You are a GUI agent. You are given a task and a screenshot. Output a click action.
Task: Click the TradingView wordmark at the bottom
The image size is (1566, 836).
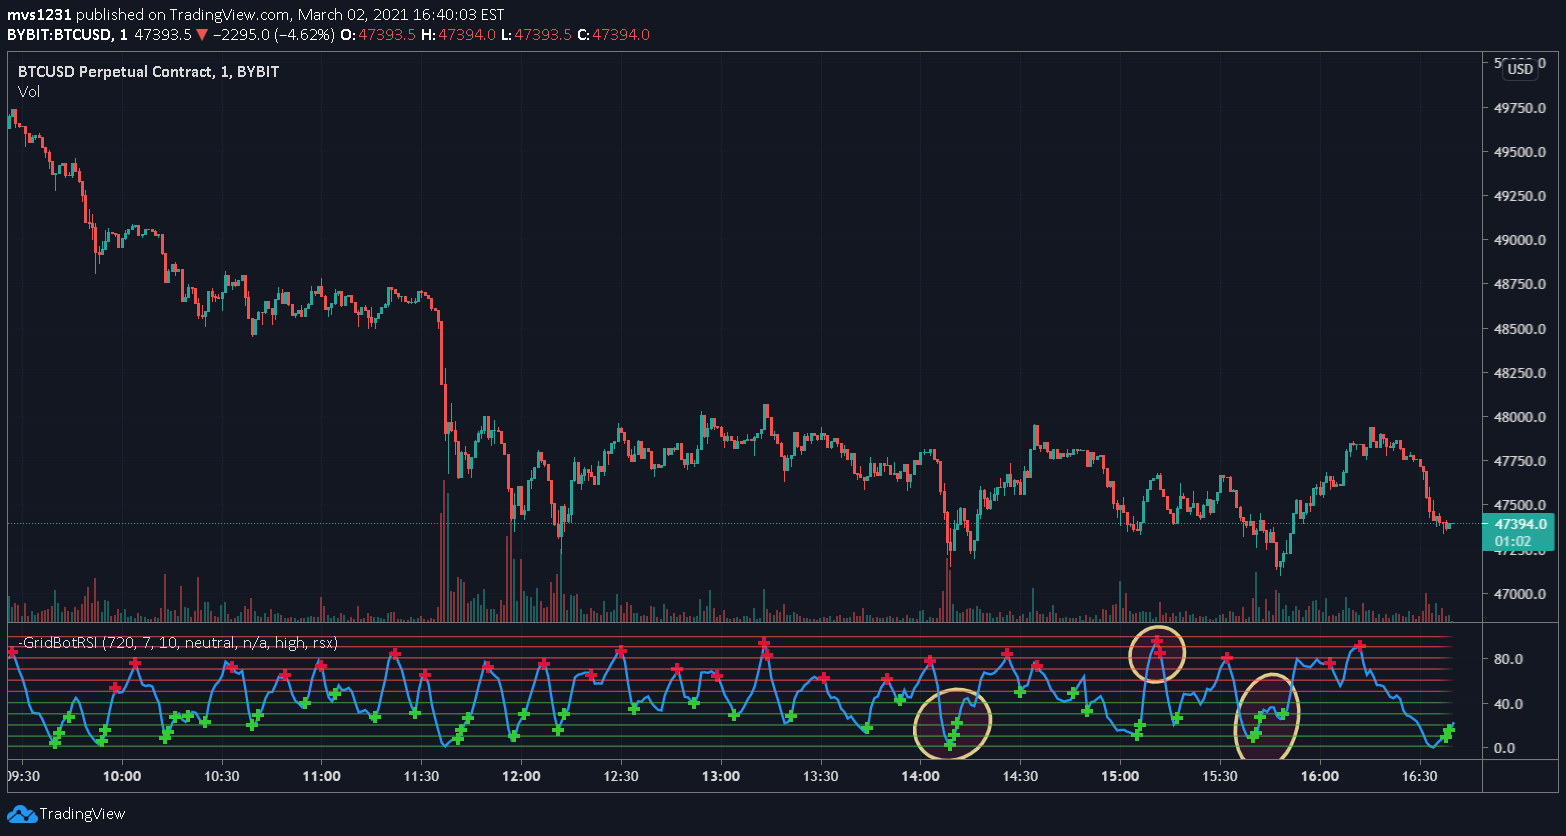tap(82, 814)
